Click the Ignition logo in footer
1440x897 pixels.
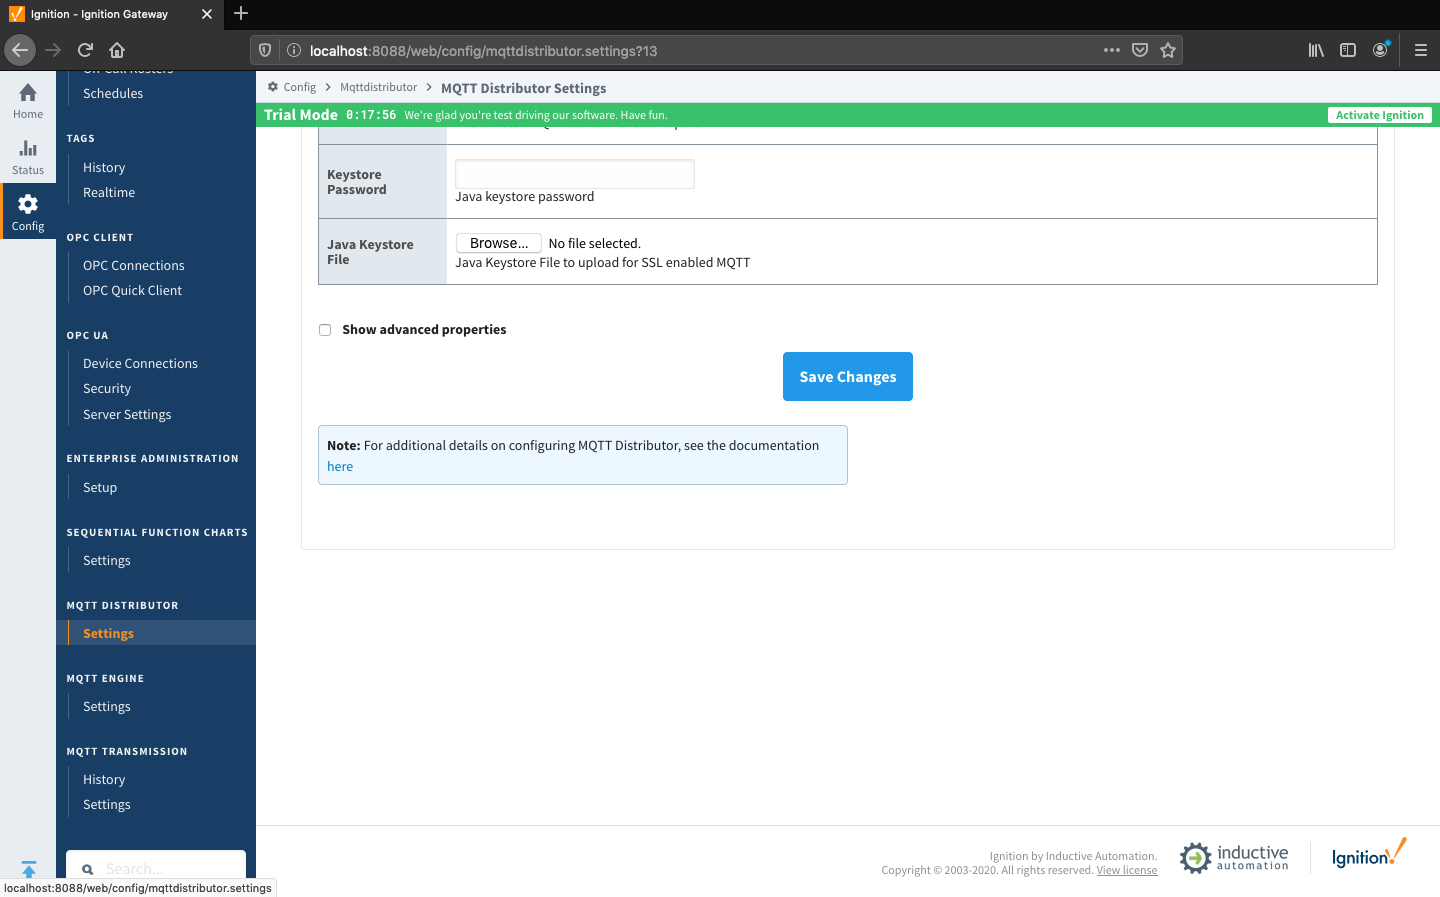[x=1369, y=855]
